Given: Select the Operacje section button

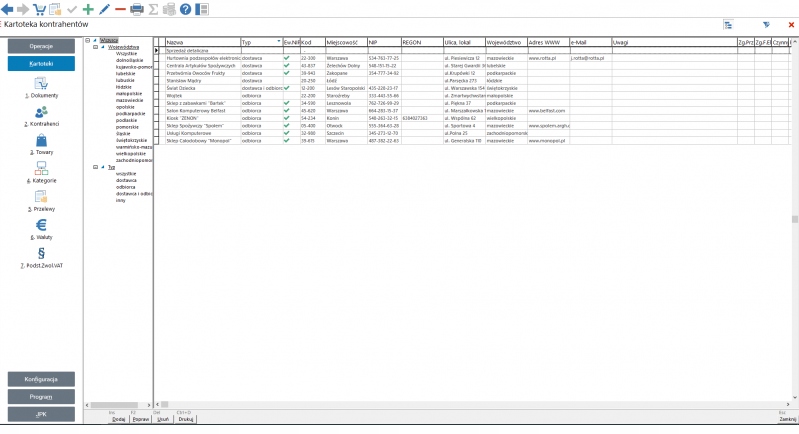Looking at the screenshot, I should pos(41,46).
